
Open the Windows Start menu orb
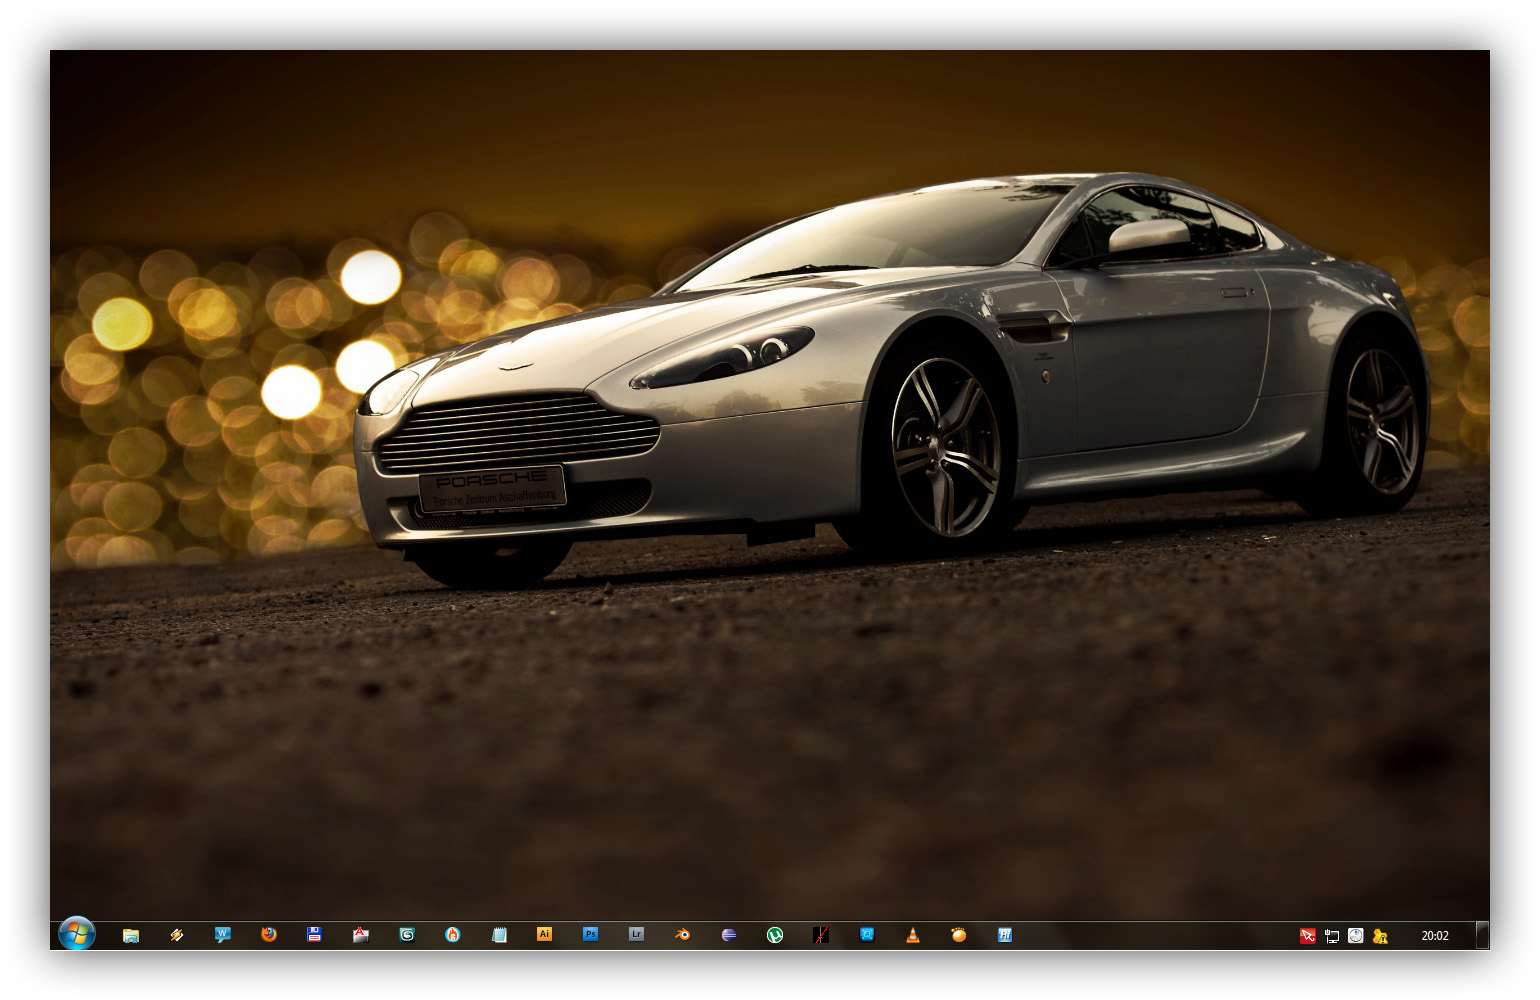[x=77, y=934]
